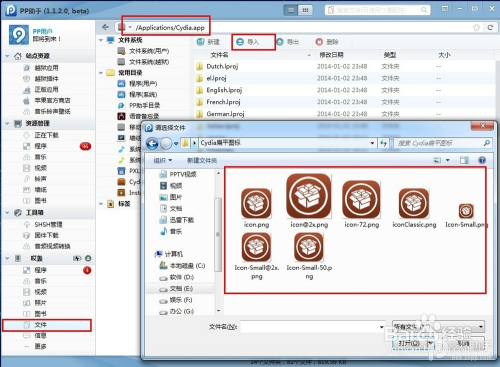Open 本地磁盘 (C:) in the dialog
Image resolution: width=500 pixels, height=367 pixels.
coord(182,266)
